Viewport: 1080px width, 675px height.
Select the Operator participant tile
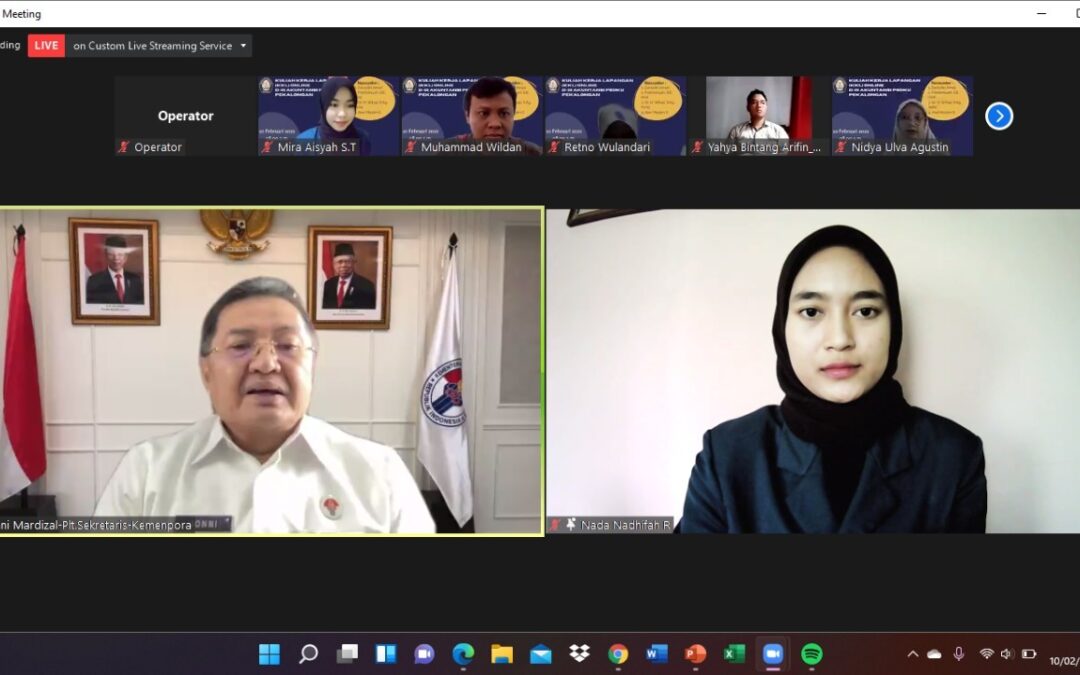click(x=185, y=115)
